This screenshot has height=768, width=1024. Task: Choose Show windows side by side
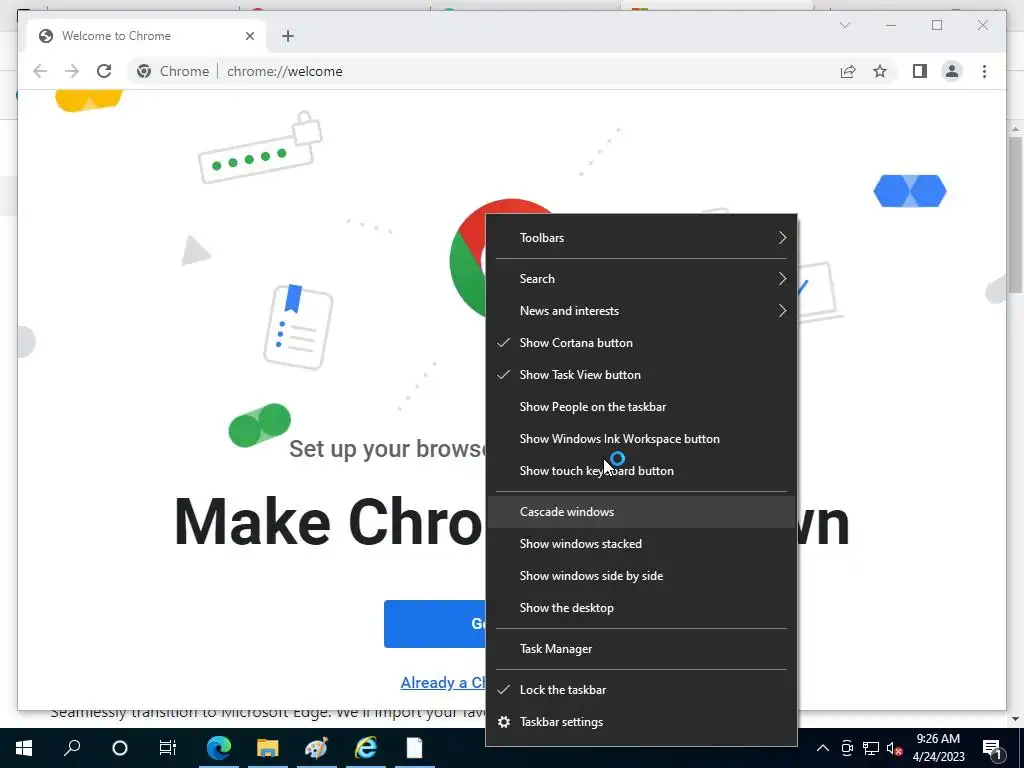coord(641,576)
